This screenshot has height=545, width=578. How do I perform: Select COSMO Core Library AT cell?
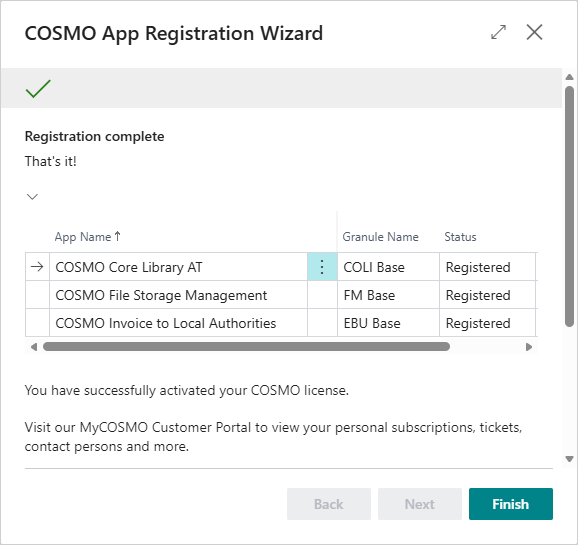click(x=178, y=267)
